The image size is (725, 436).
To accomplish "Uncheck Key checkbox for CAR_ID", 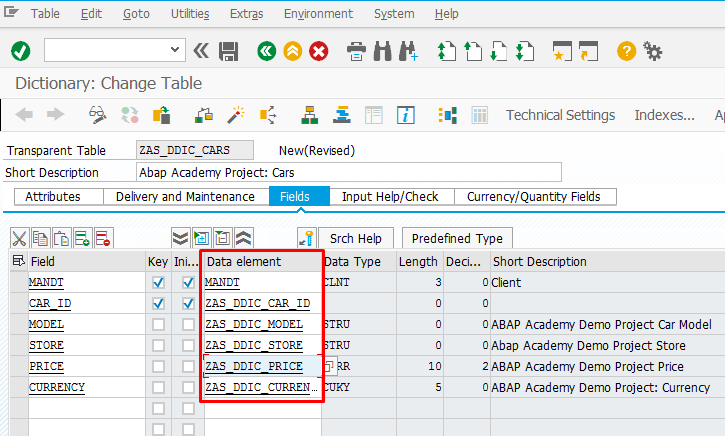I will pos(158,304).
